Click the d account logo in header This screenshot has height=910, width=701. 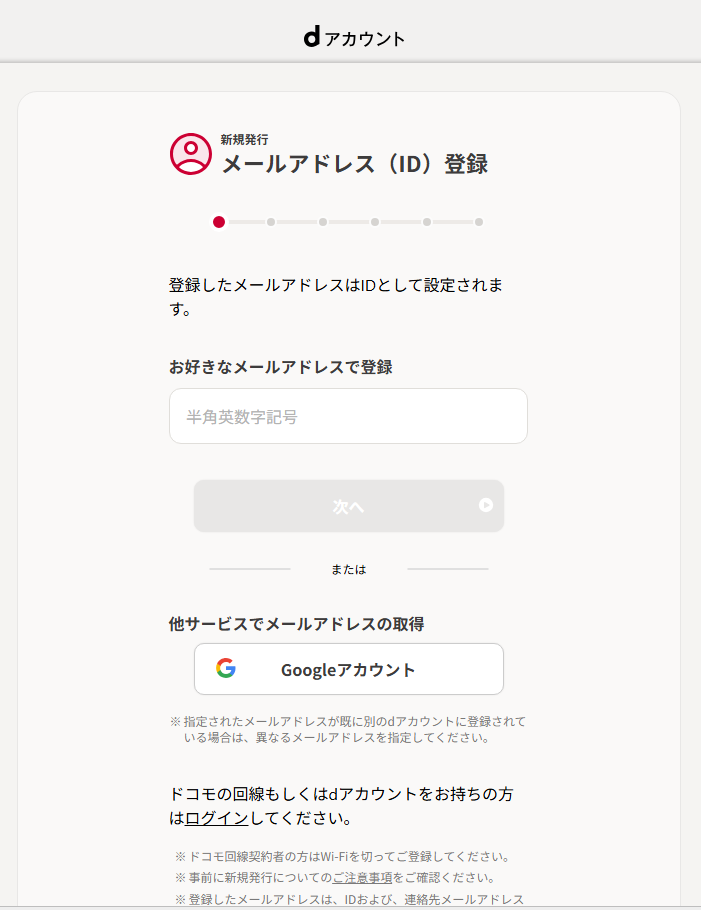point(354,38)
